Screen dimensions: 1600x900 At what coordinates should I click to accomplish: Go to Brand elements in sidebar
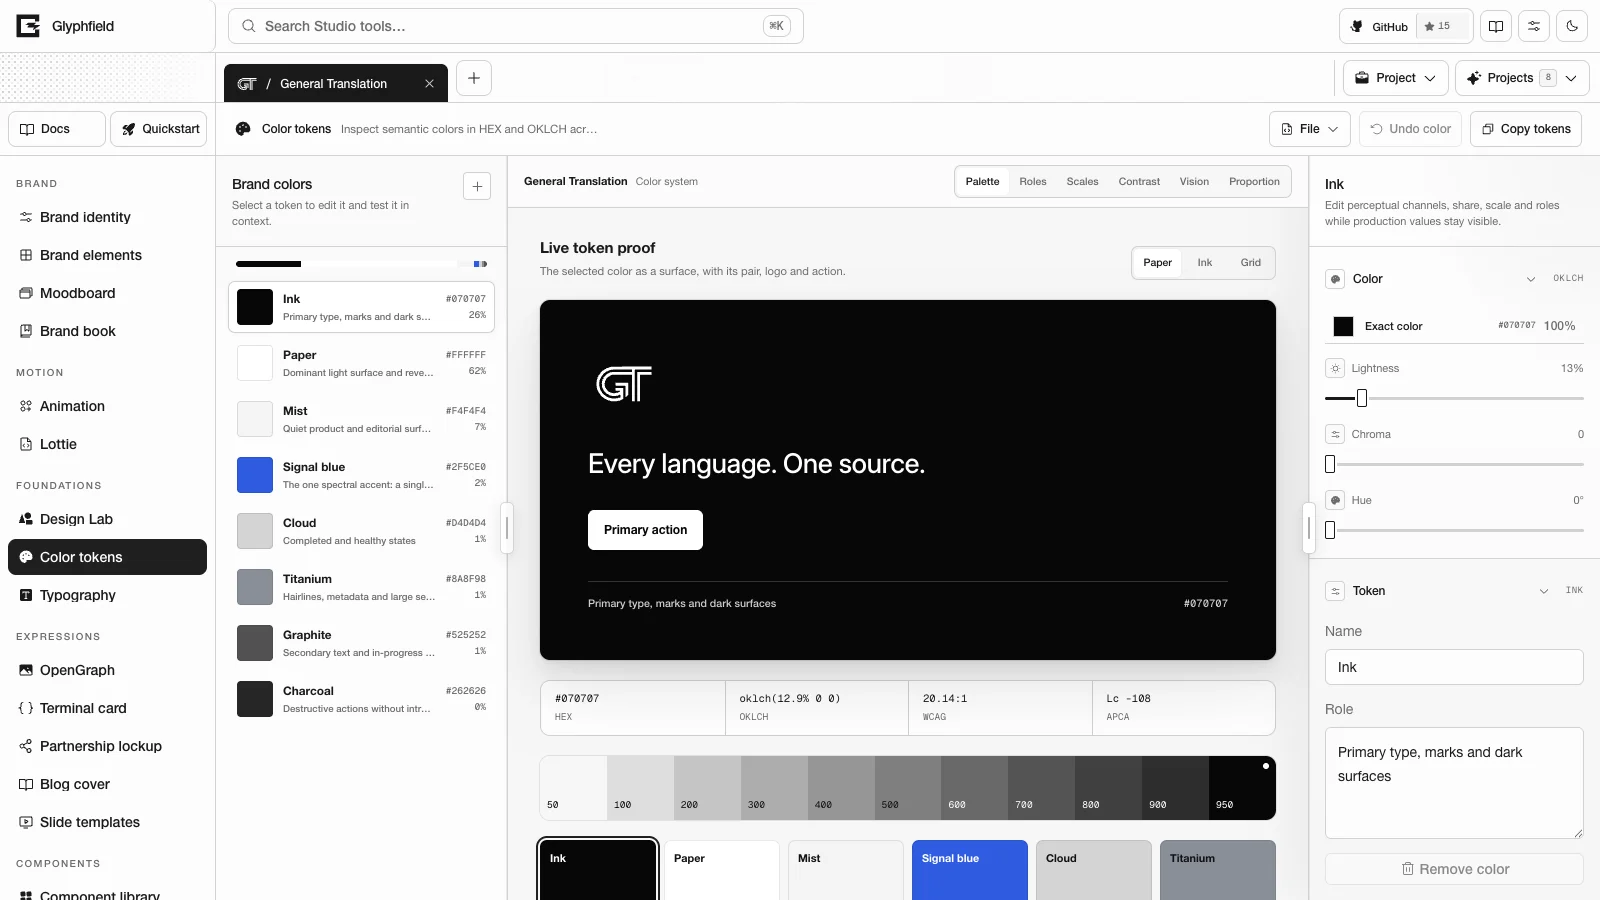pyautogui.click(x=107, y=255)
